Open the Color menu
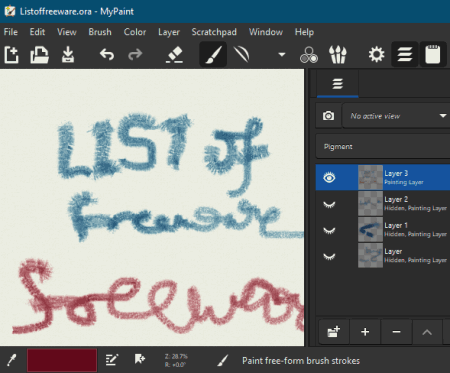Viewport: 450px width, 373px height. click(135, 32)
